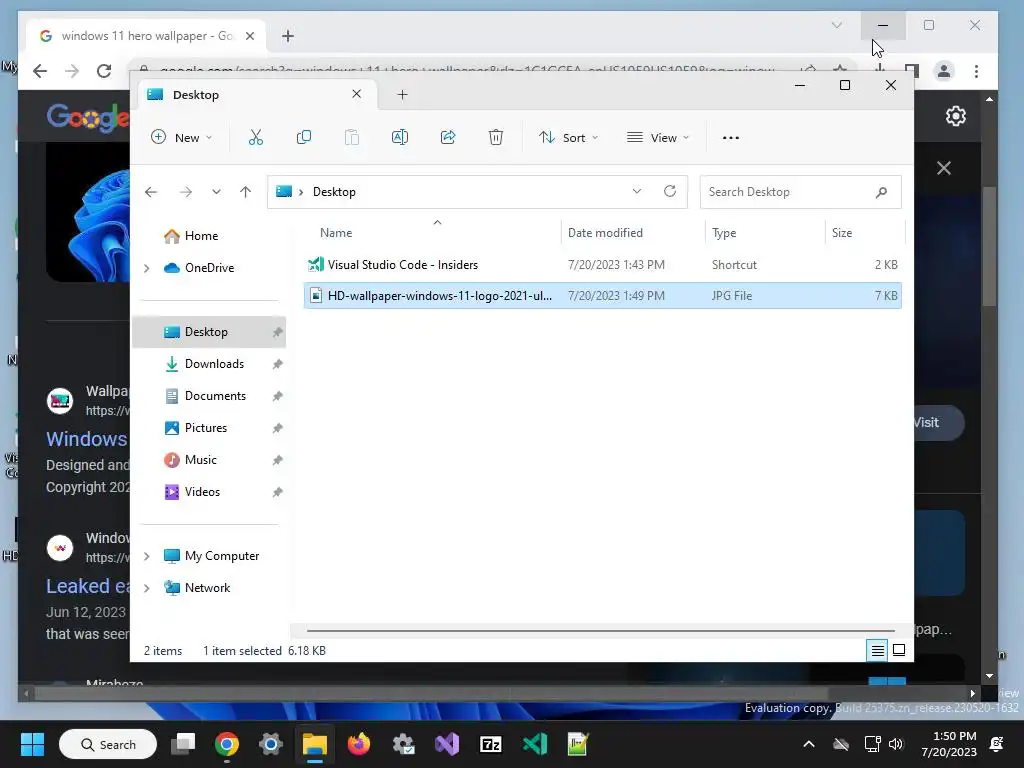Close the Chrome wallpaper search tab
This screenshot has width=1024, height=768.
(x=249, y=36)
